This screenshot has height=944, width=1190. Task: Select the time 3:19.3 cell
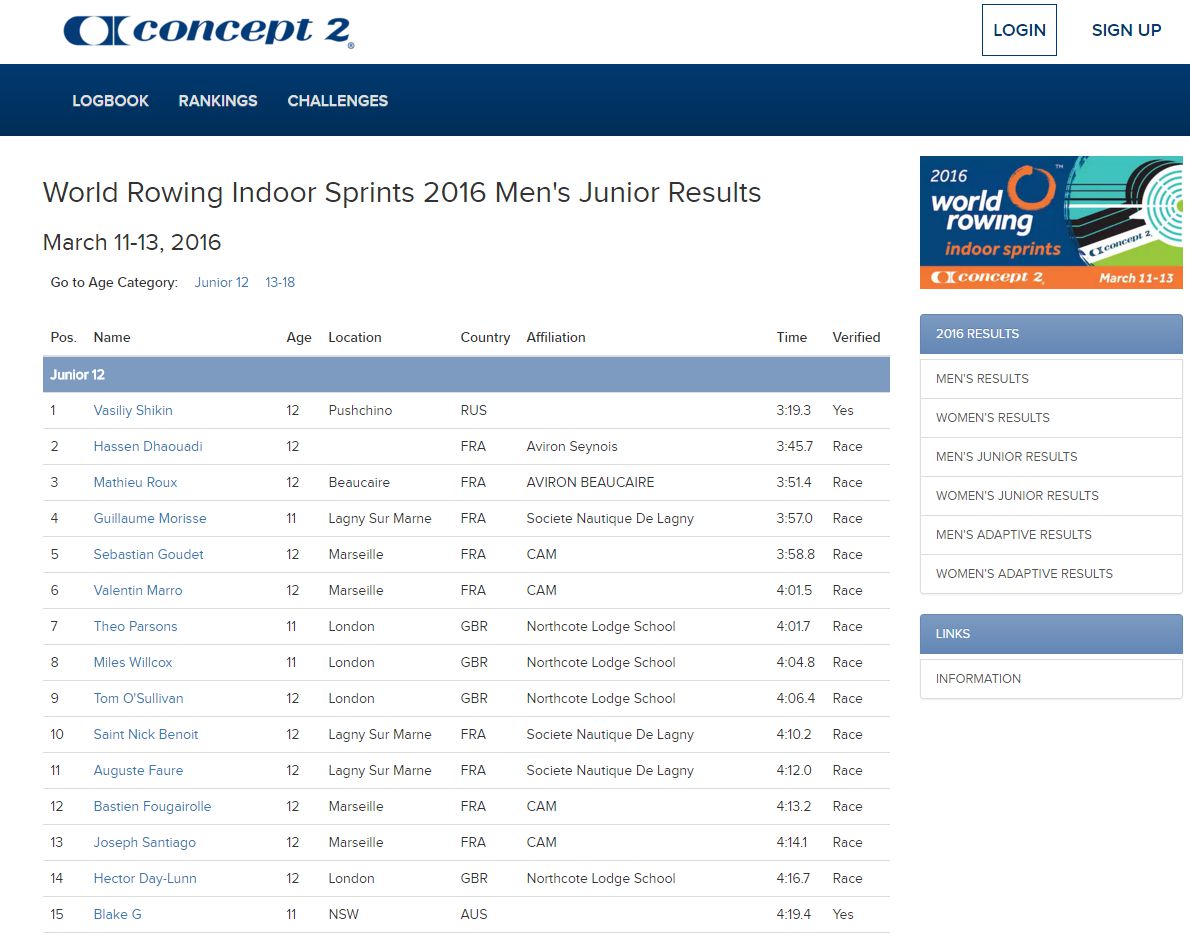coord(793,411)
